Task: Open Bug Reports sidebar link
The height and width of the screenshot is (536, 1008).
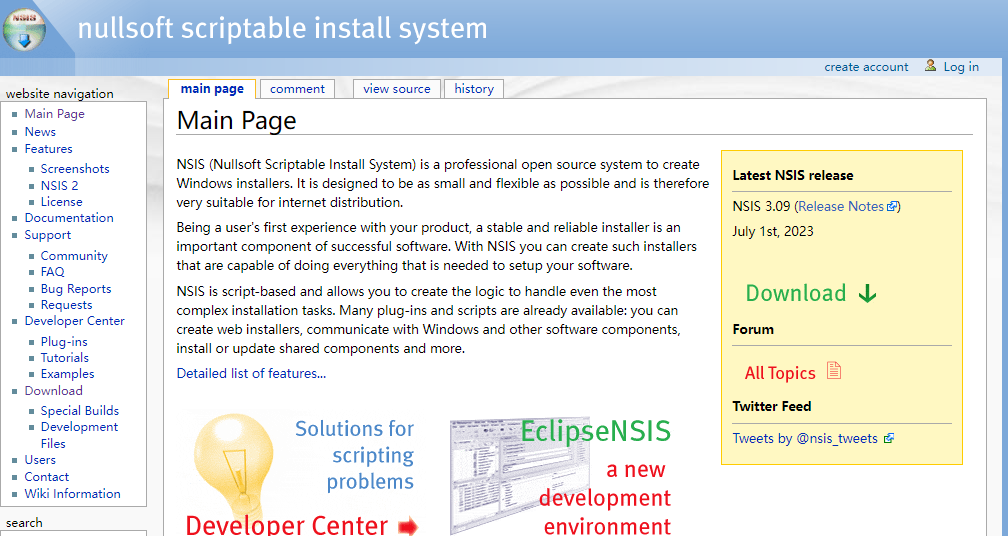Action: 76,289
